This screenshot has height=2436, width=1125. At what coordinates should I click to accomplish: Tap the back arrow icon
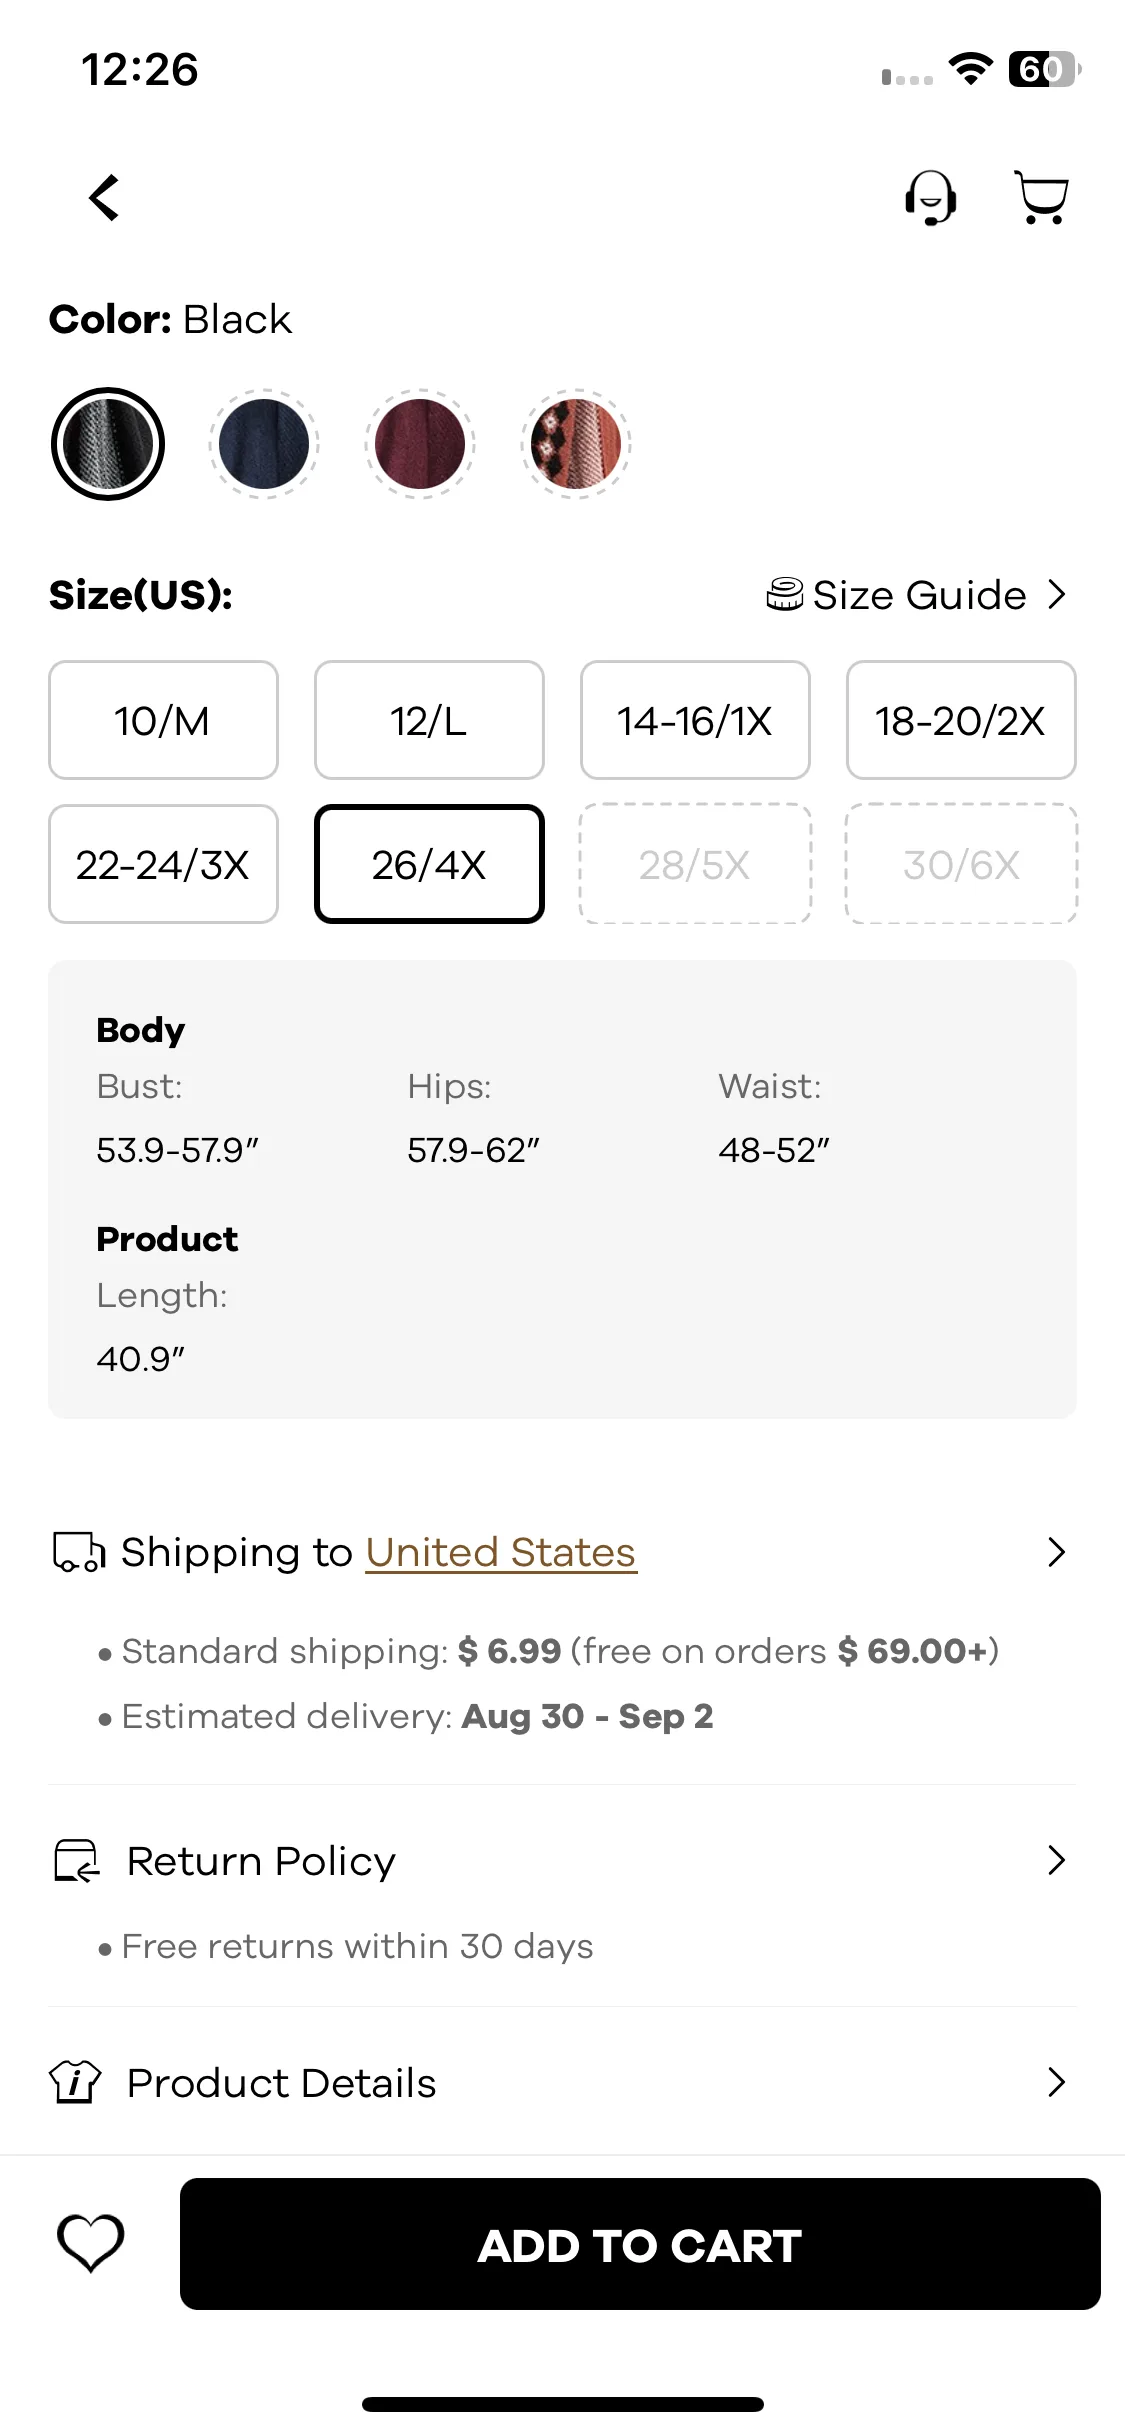tap(104, 197)
